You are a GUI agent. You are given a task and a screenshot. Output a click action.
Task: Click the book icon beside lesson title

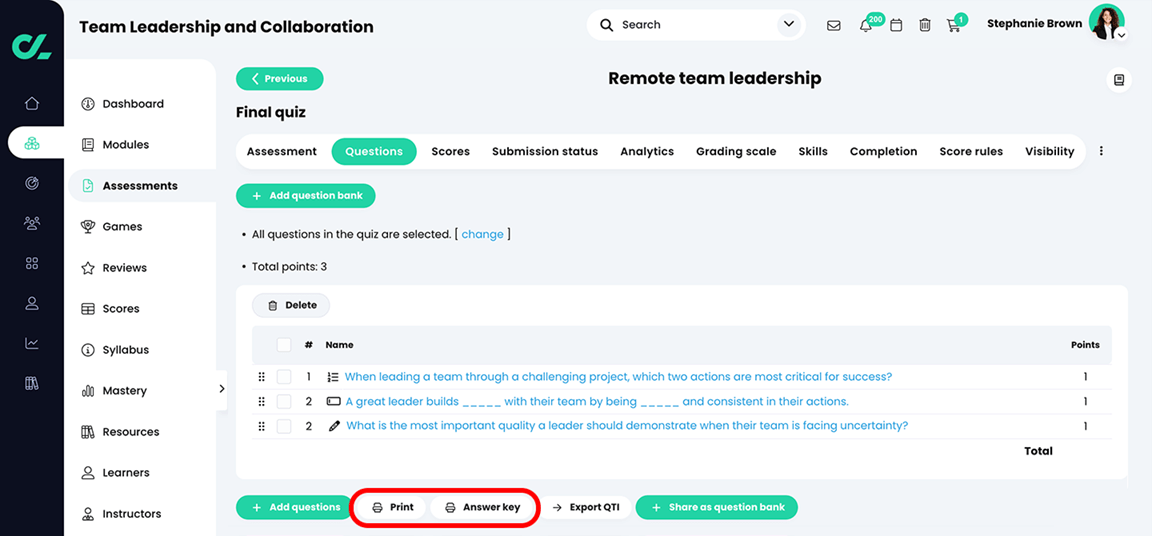[1119, 80]
